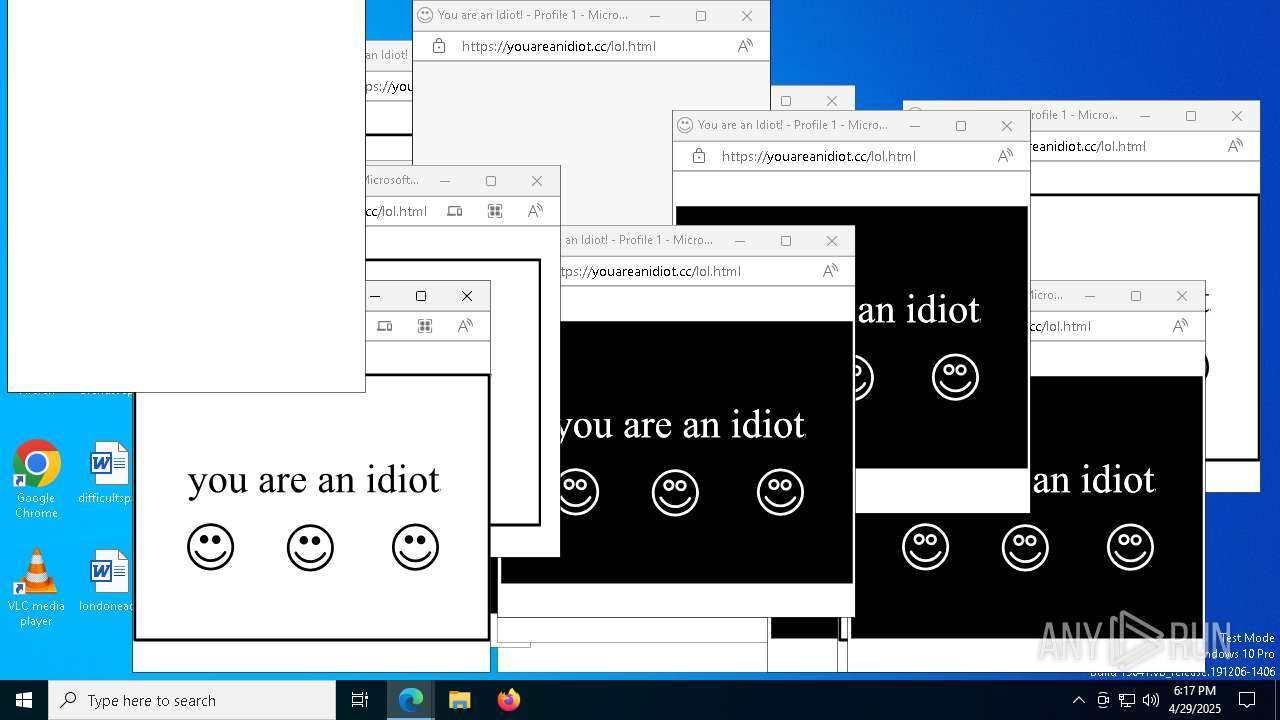The image size is (1280, 720).
Task: Click 'you are an idiot' text on white page
Action: 314,481
